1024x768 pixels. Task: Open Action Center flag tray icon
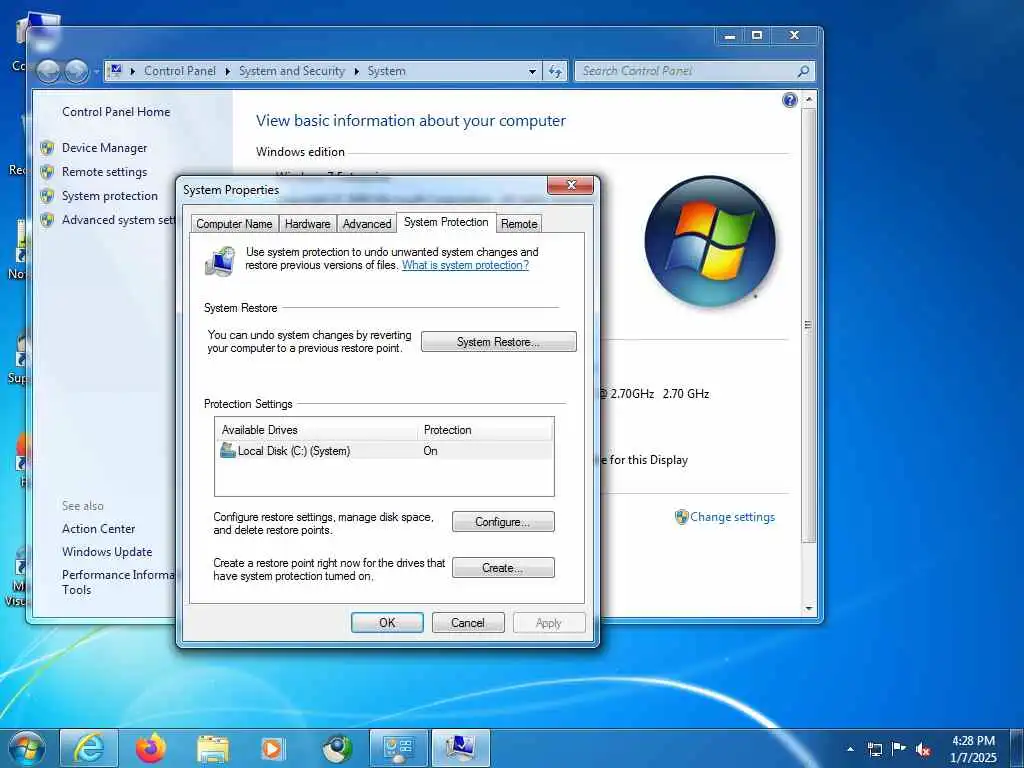899,748
